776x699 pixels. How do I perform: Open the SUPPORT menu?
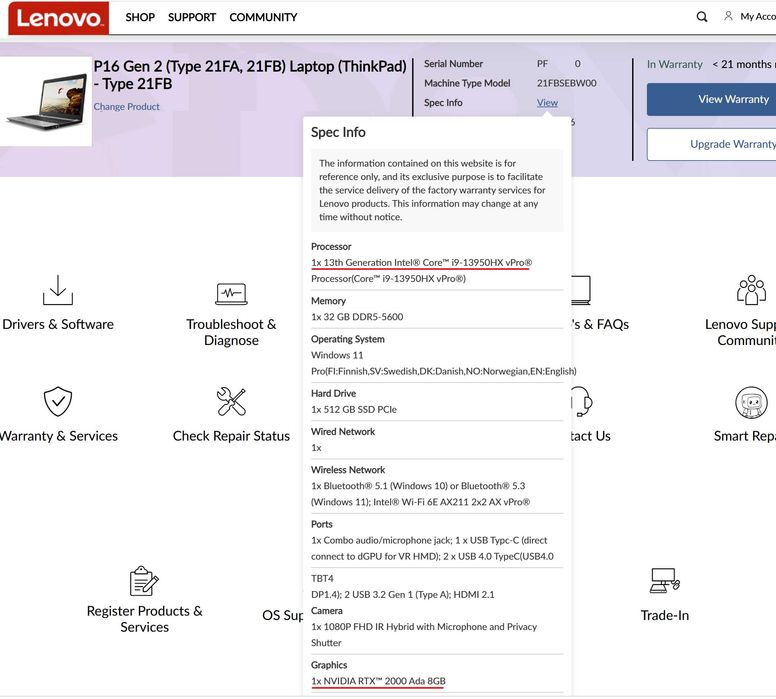point(192,17)
